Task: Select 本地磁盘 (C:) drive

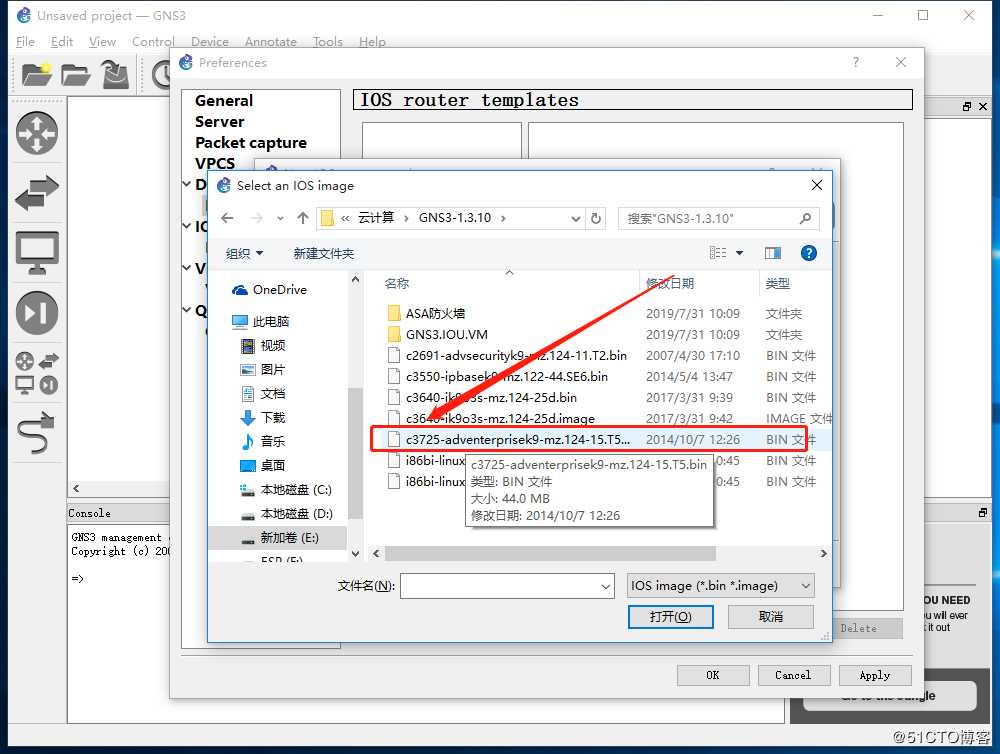Action: [x=286, y=490]
